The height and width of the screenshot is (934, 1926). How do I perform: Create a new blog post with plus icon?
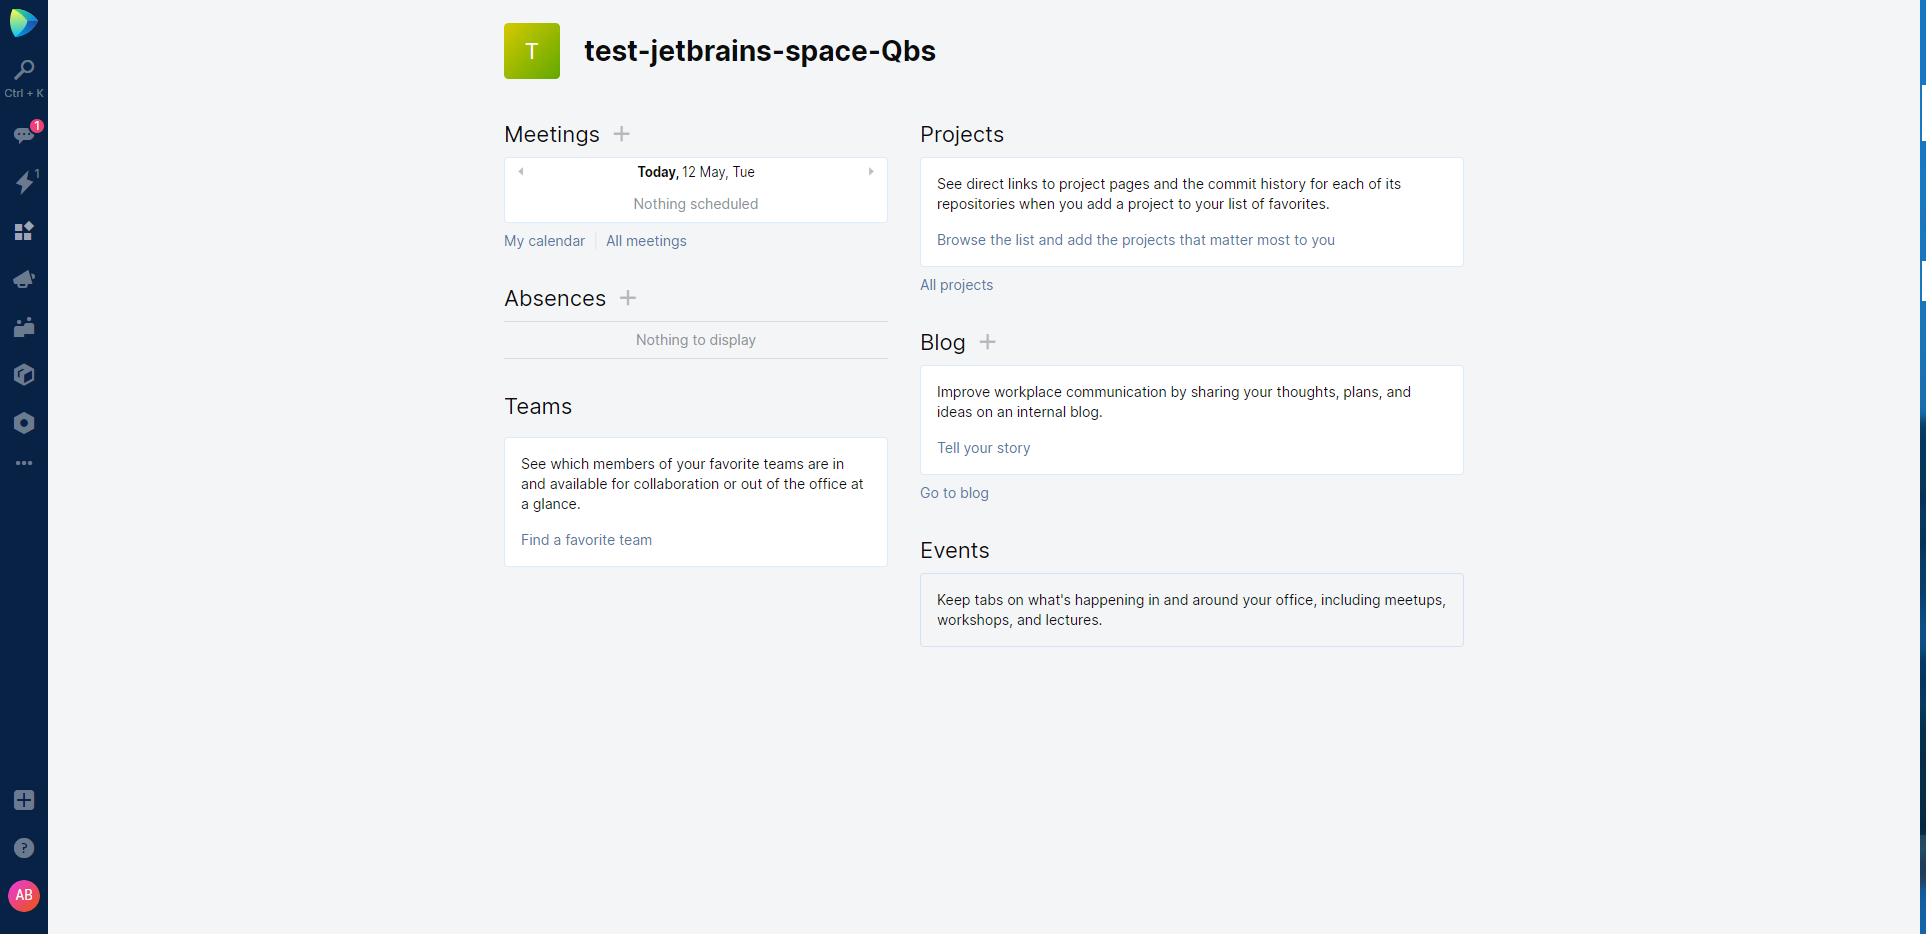coord(987,342)
